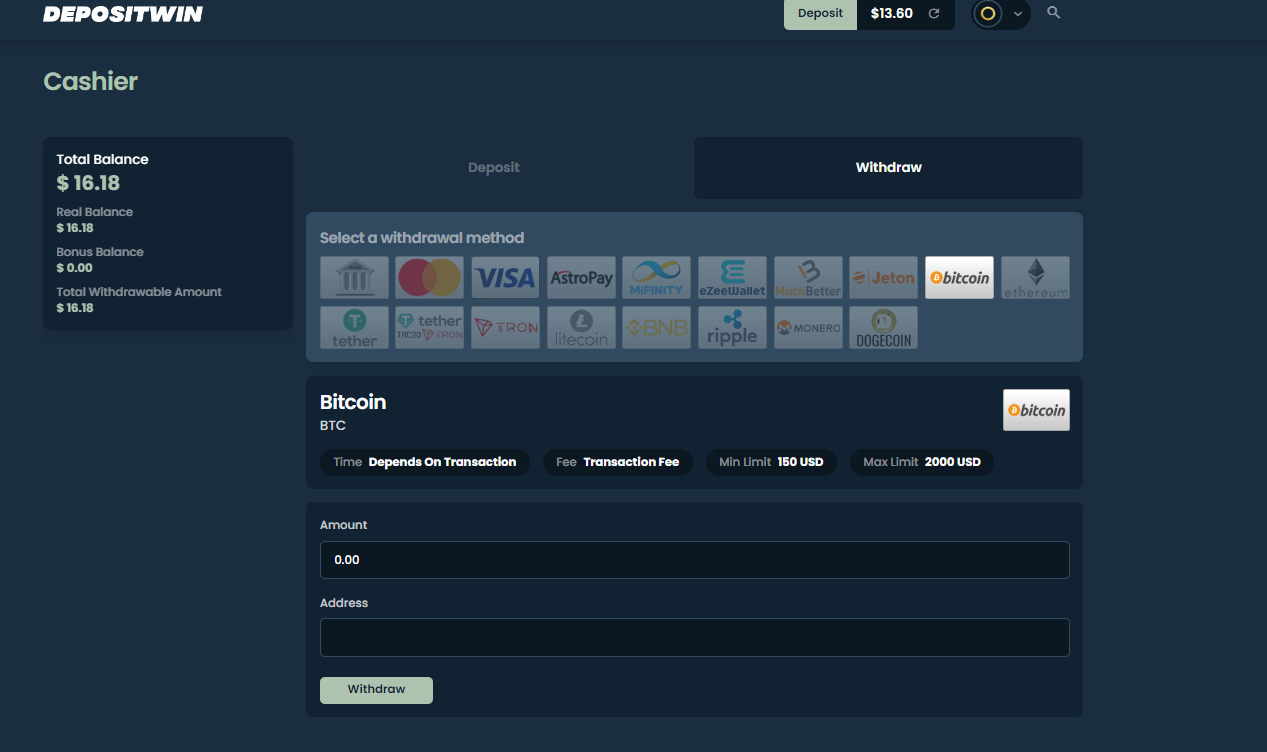Select MuchBetter withdrawal method

[808, 278]
